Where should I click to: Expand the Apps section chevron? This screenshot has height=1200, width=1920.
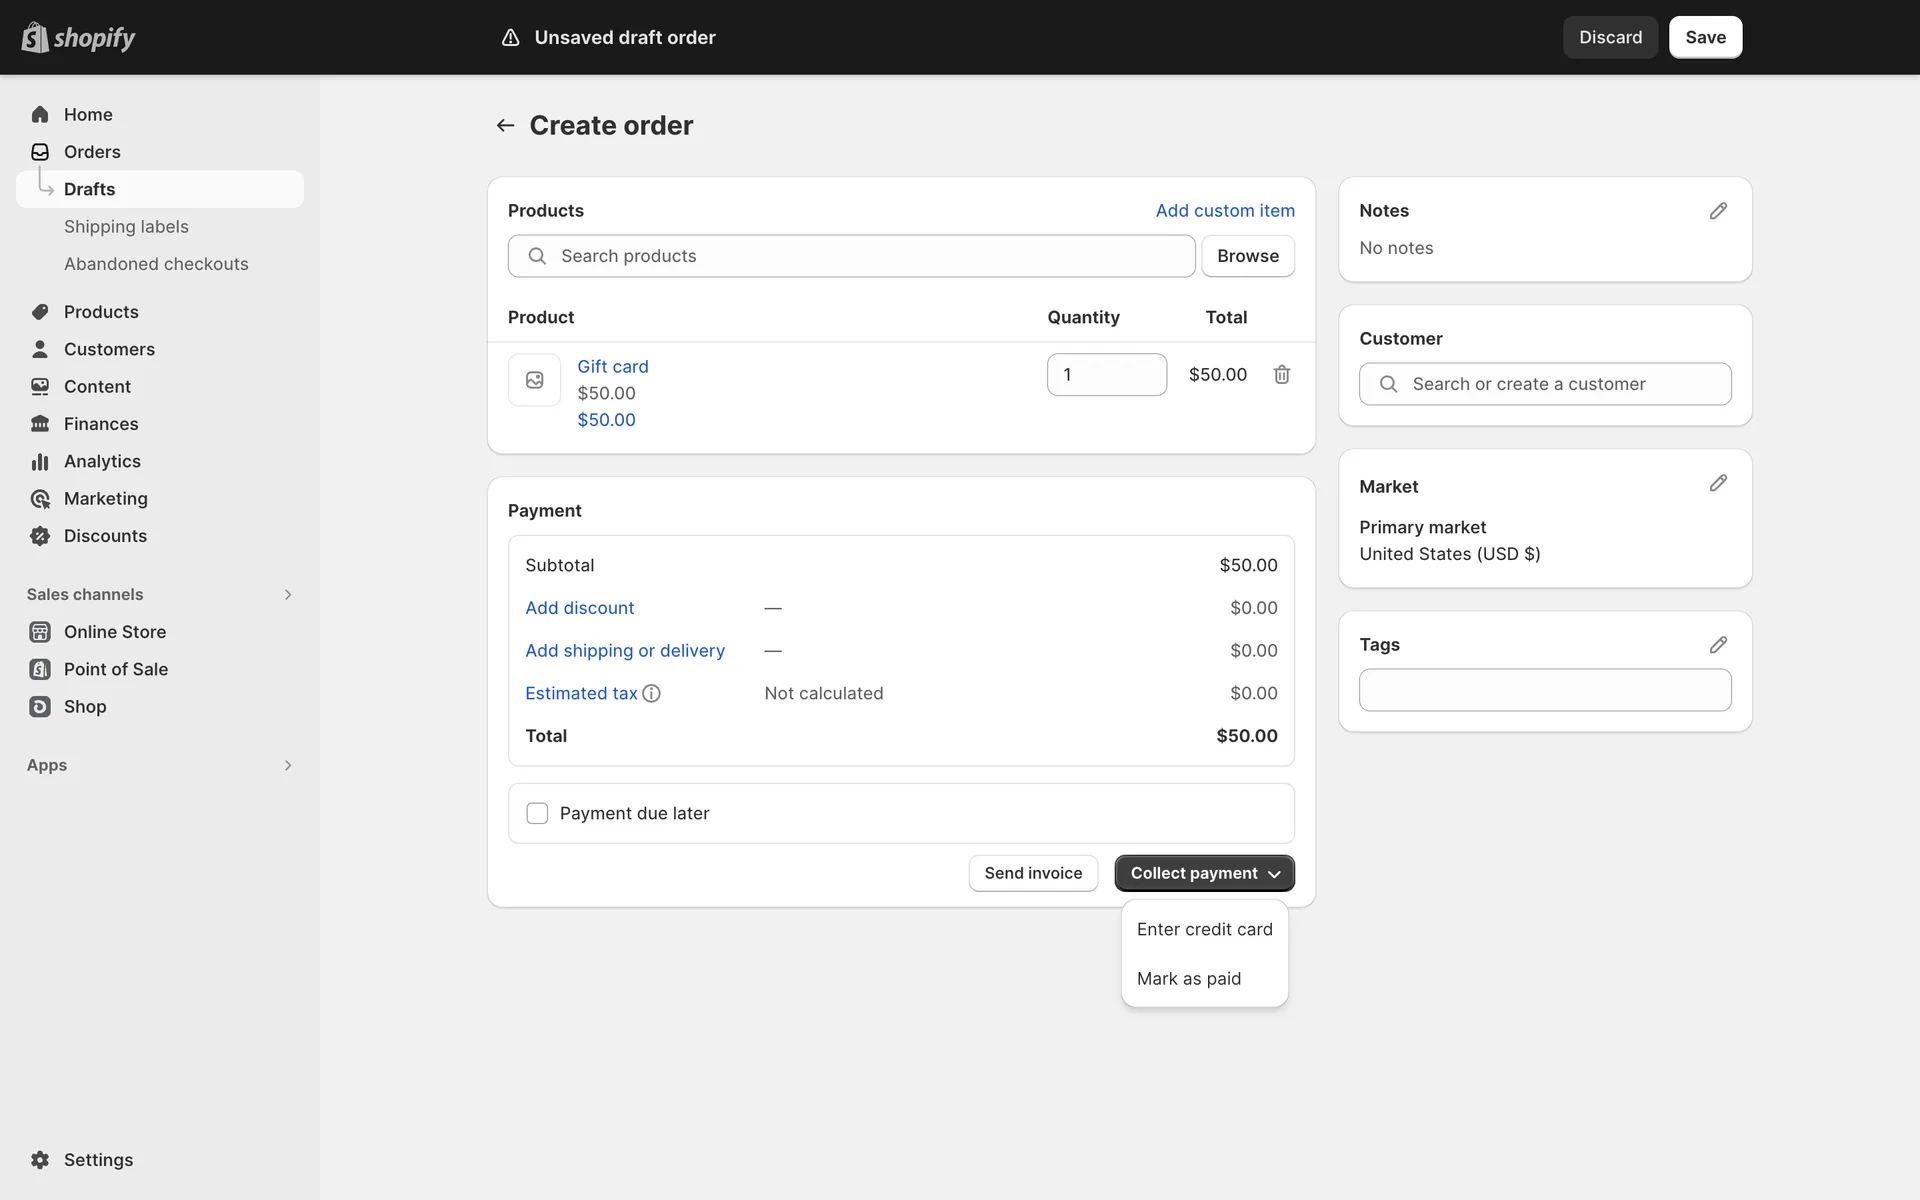pyautogui.click(x=287, y=765)
